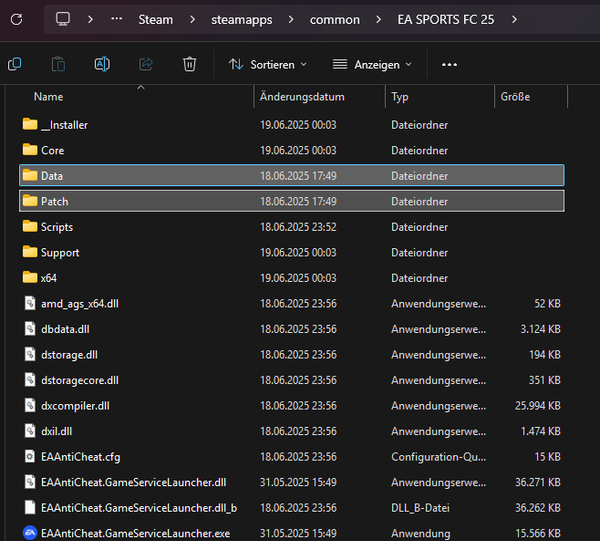Image resolution: width=600 pixels, height=541 pixels.
Task: Sort by the Typ column header
Action: 399,97
